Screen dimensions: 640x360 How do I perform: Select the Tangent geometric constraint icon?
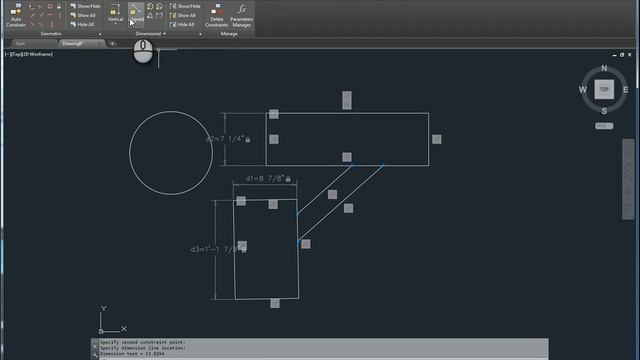(32, 24)
